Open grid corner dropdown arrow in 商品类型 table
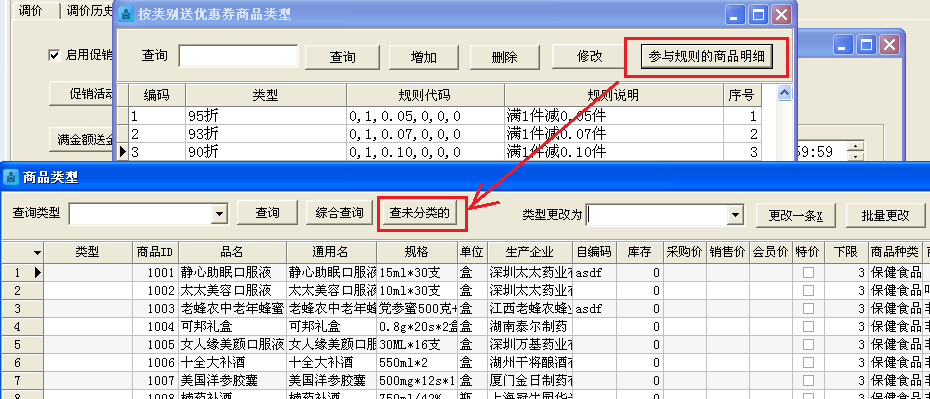 37,253
